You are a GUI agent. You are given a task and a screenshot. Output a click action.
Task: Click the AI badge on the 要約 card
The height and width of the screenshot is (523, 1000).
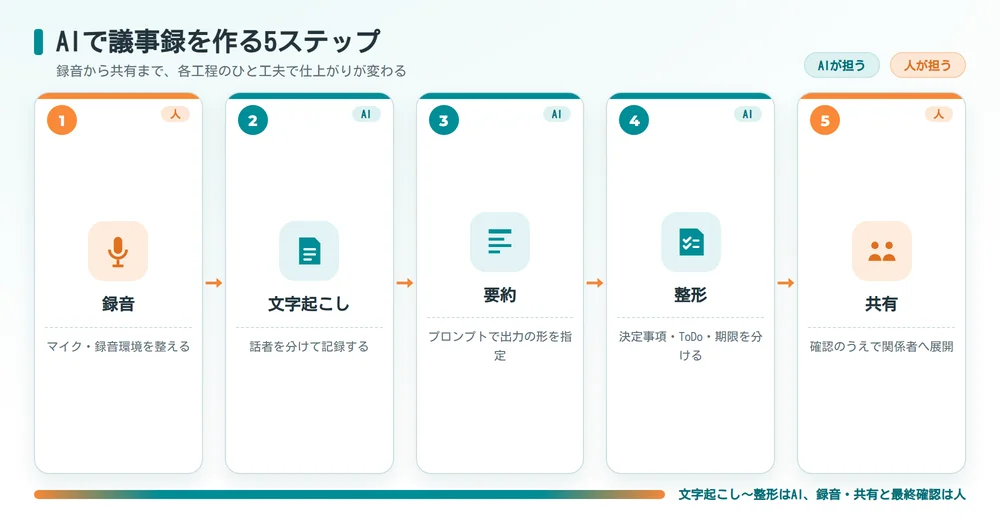[x=557, y=114]
